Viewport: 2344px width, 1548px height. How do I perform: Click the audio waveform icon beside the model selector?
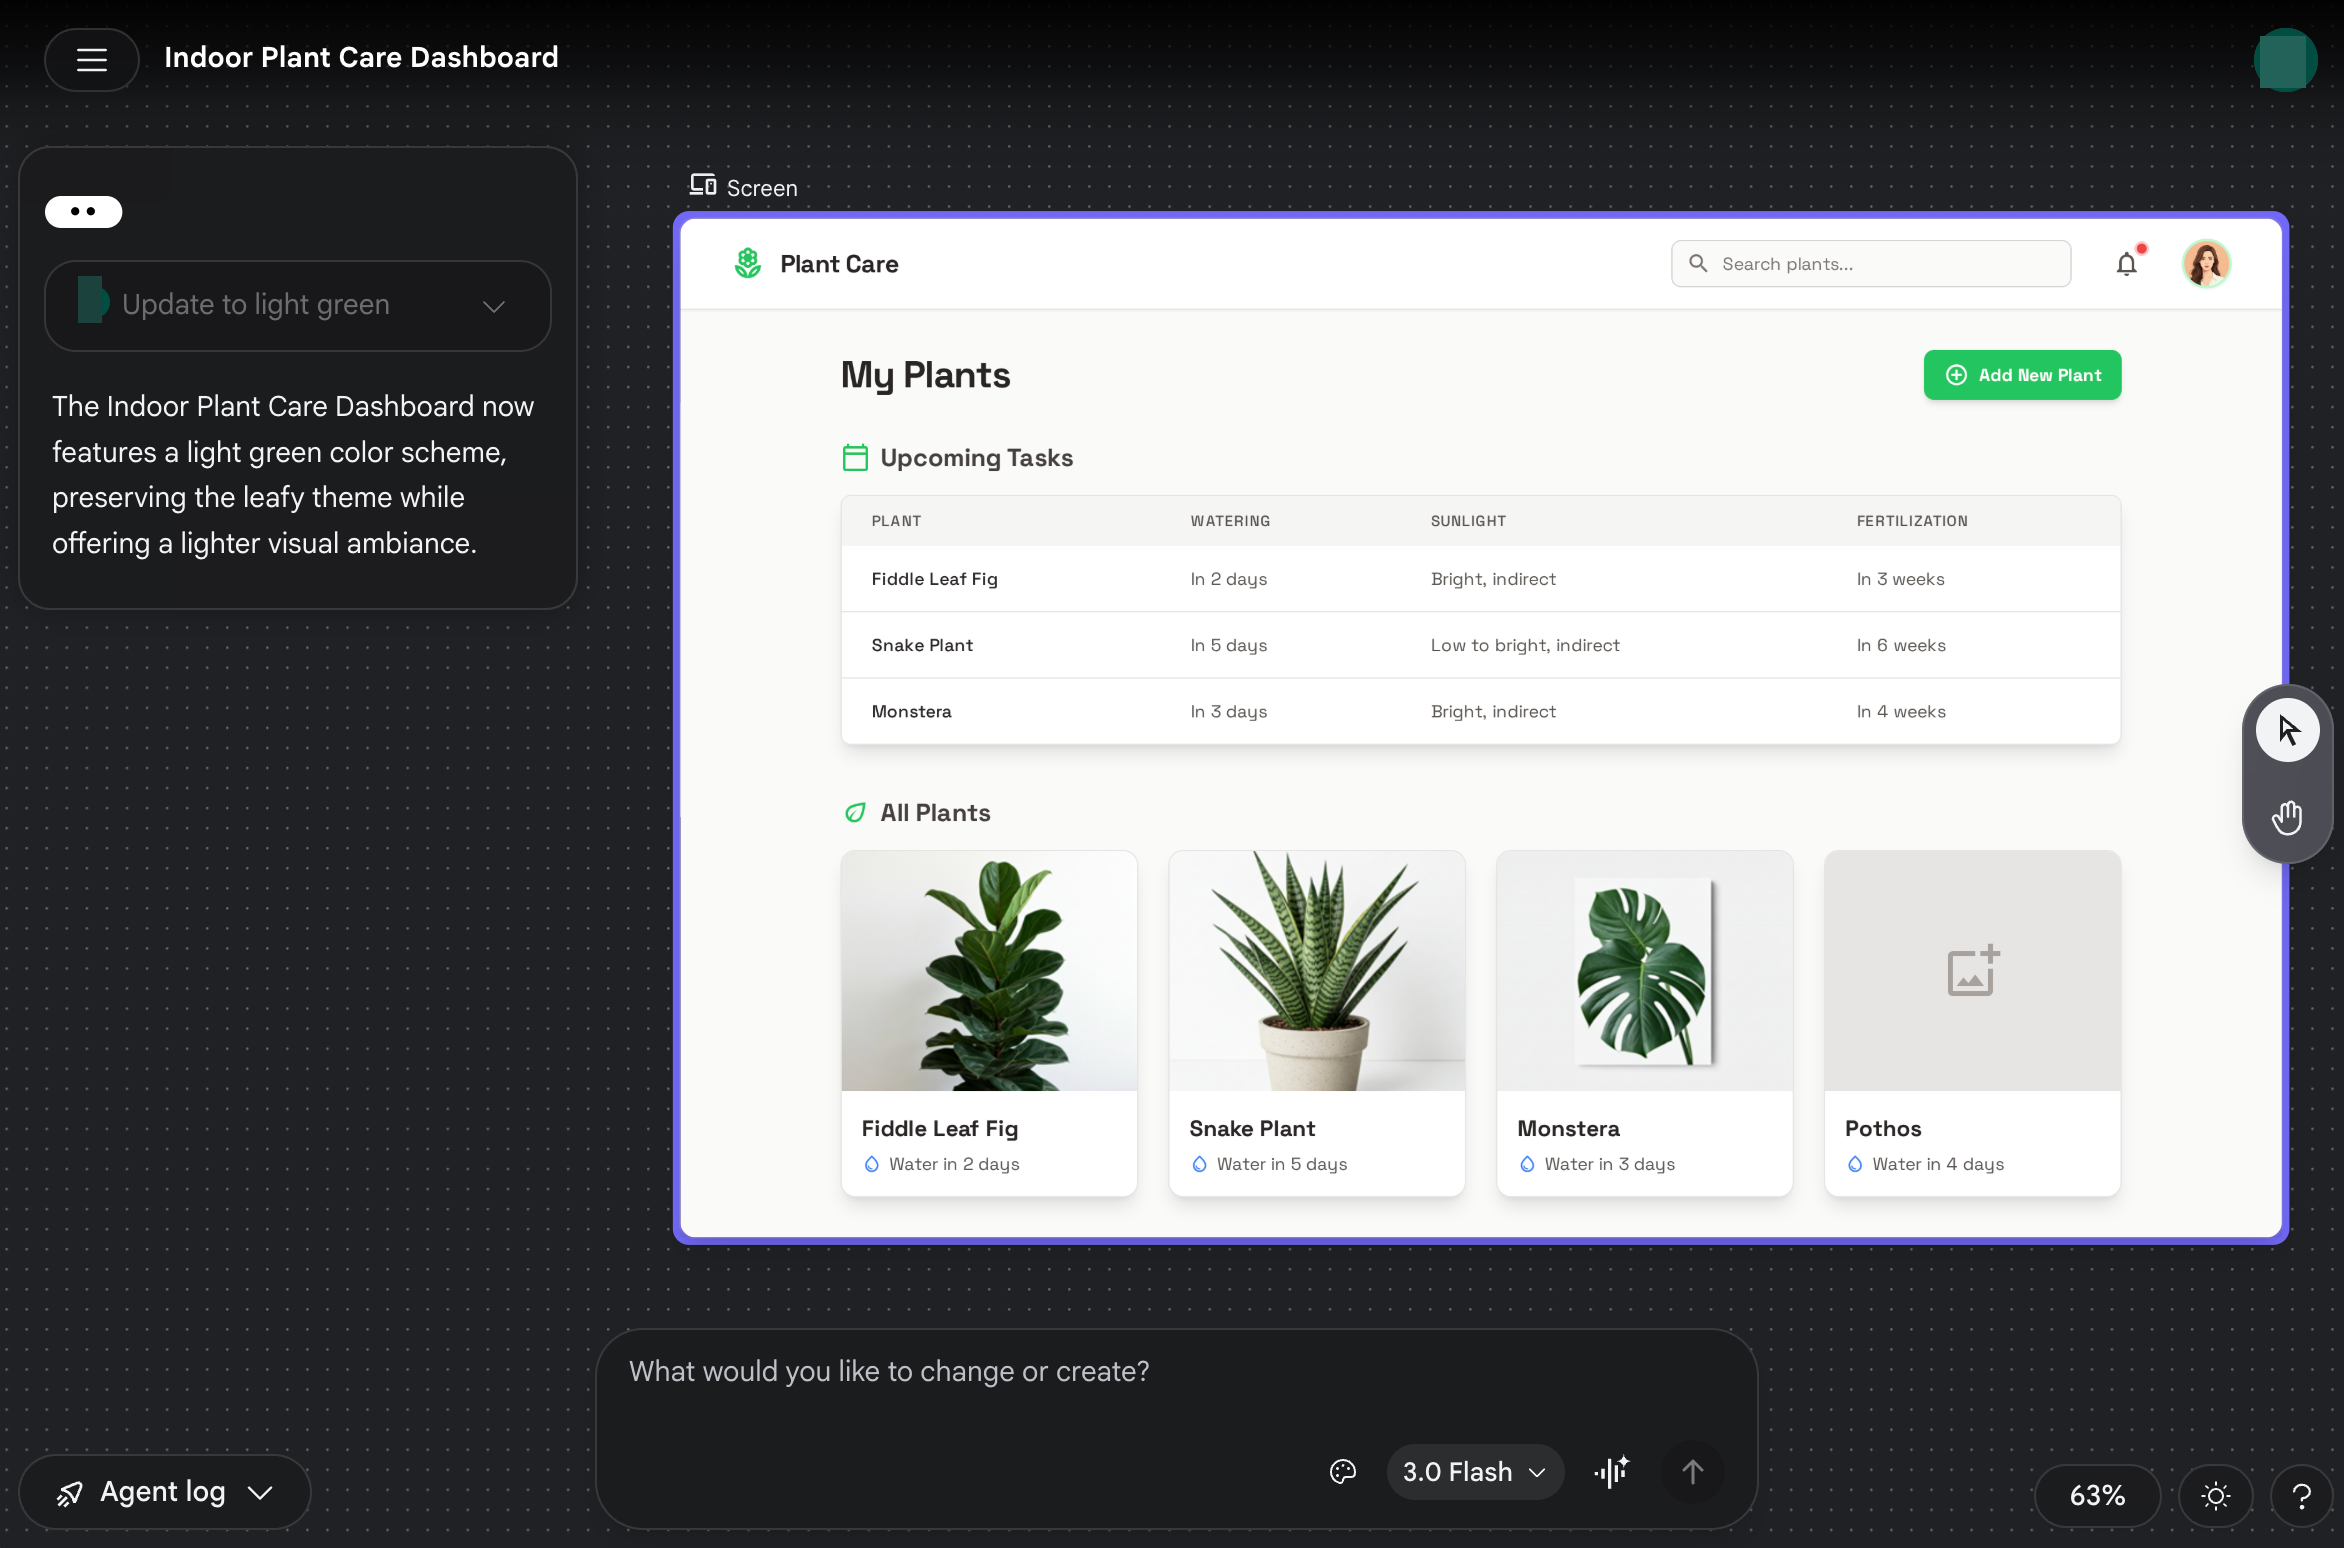click(1611, 1471)
